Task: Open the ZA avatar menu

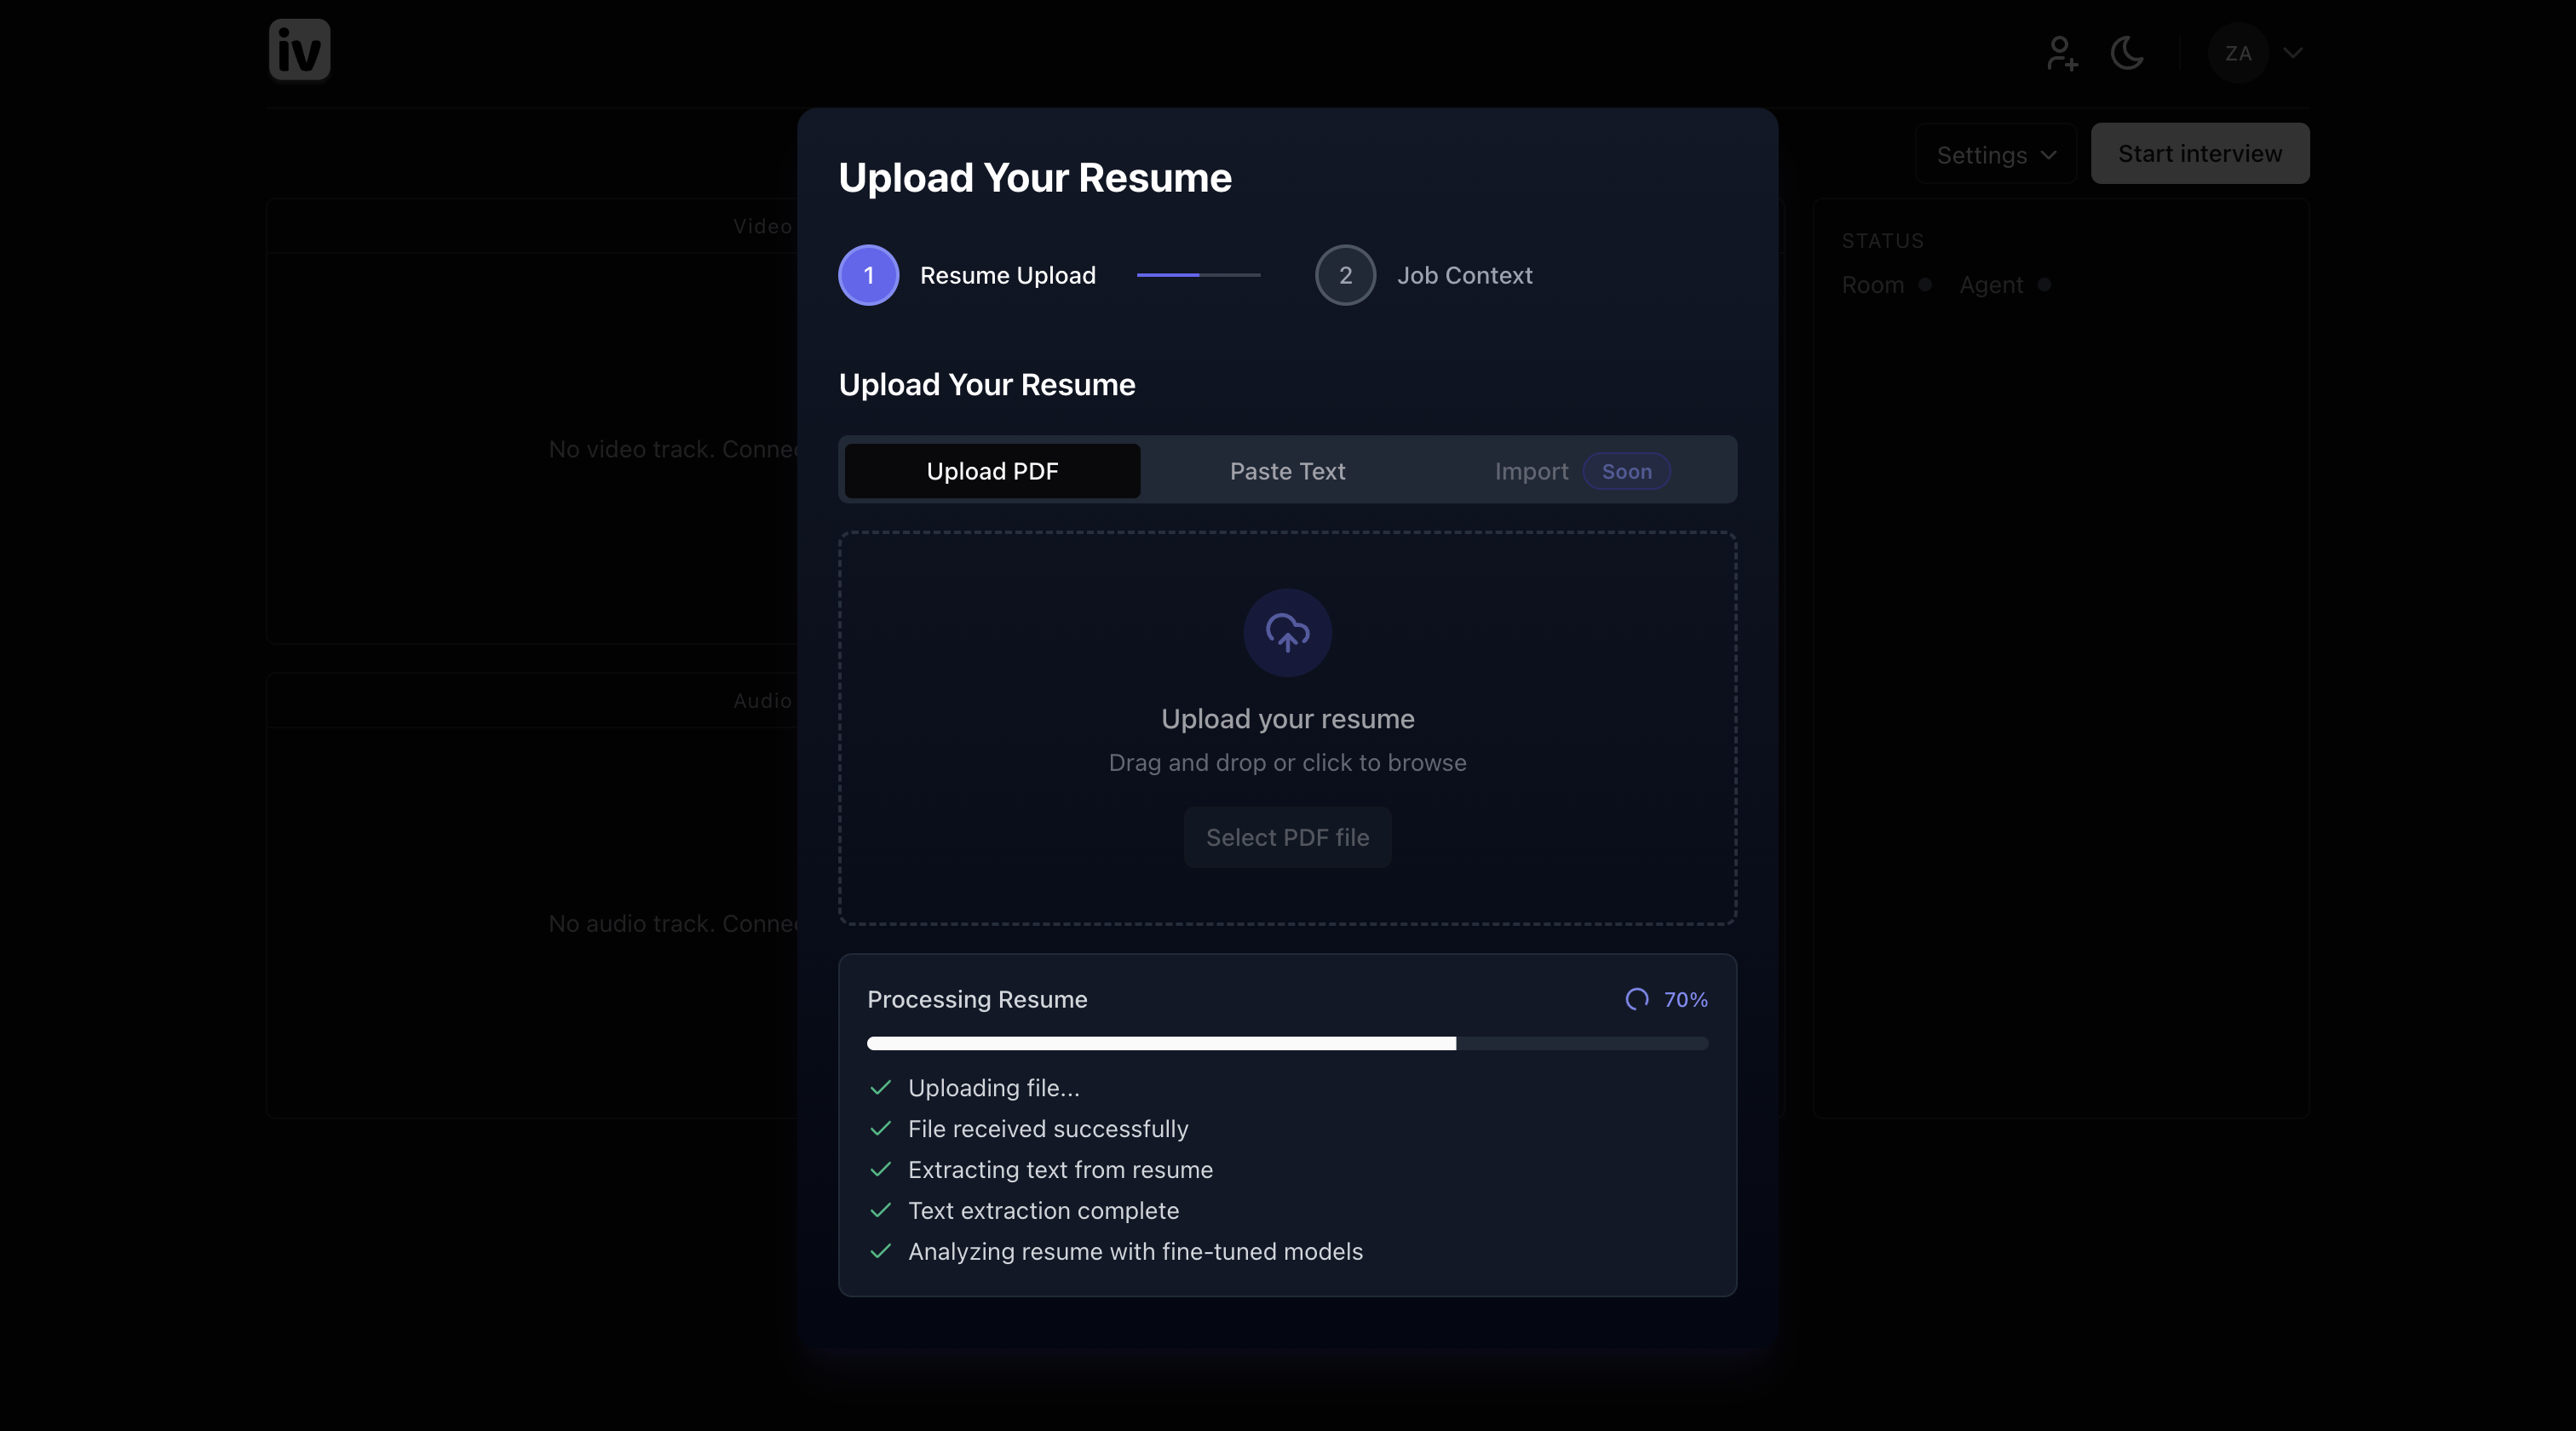Action: (2238, 53)
